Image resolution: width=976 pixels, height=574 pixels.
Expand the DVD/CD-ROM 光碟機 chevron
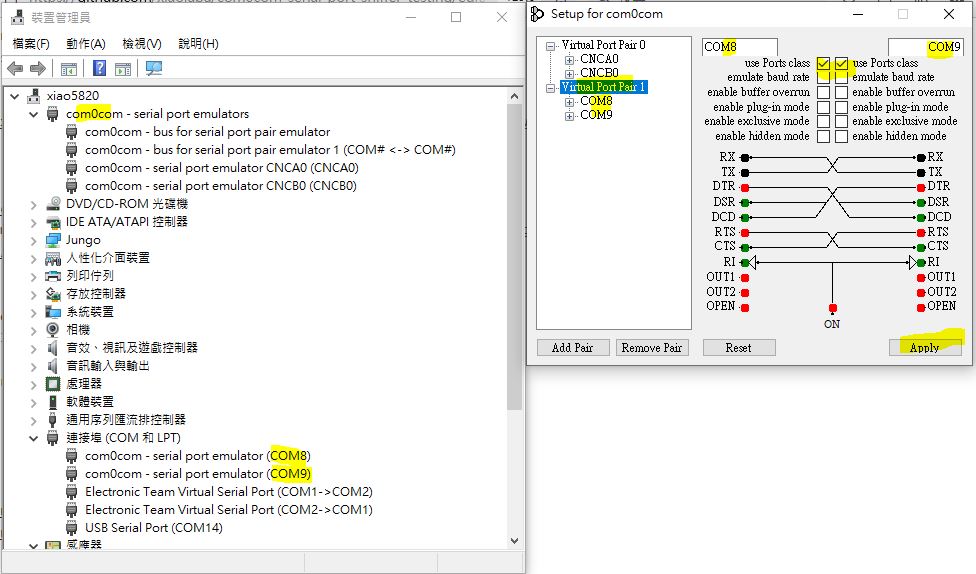34,204
